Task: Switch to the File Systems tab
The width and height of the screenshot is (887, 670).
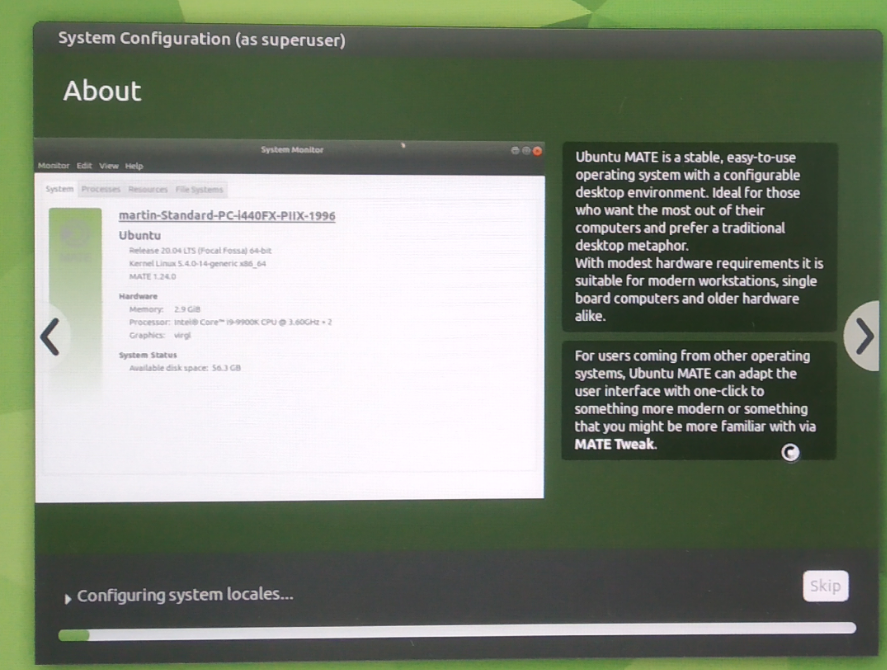Action: pos(199,189)
